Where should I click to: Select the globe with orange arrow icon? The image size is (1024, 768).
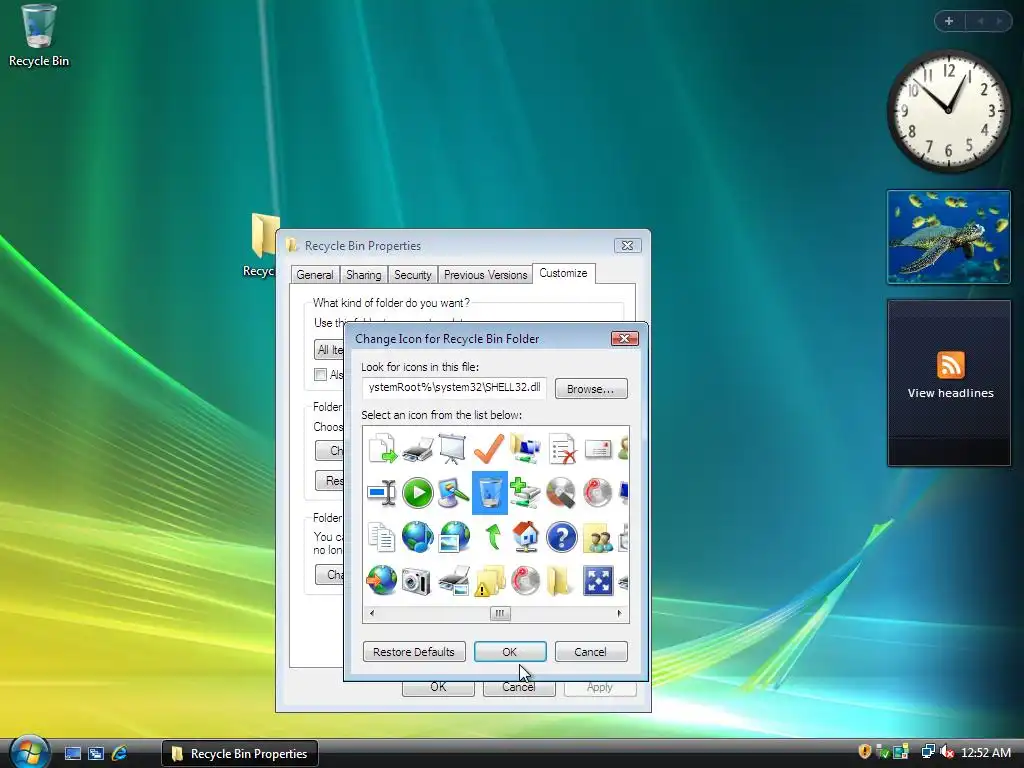tap(381, 580)
